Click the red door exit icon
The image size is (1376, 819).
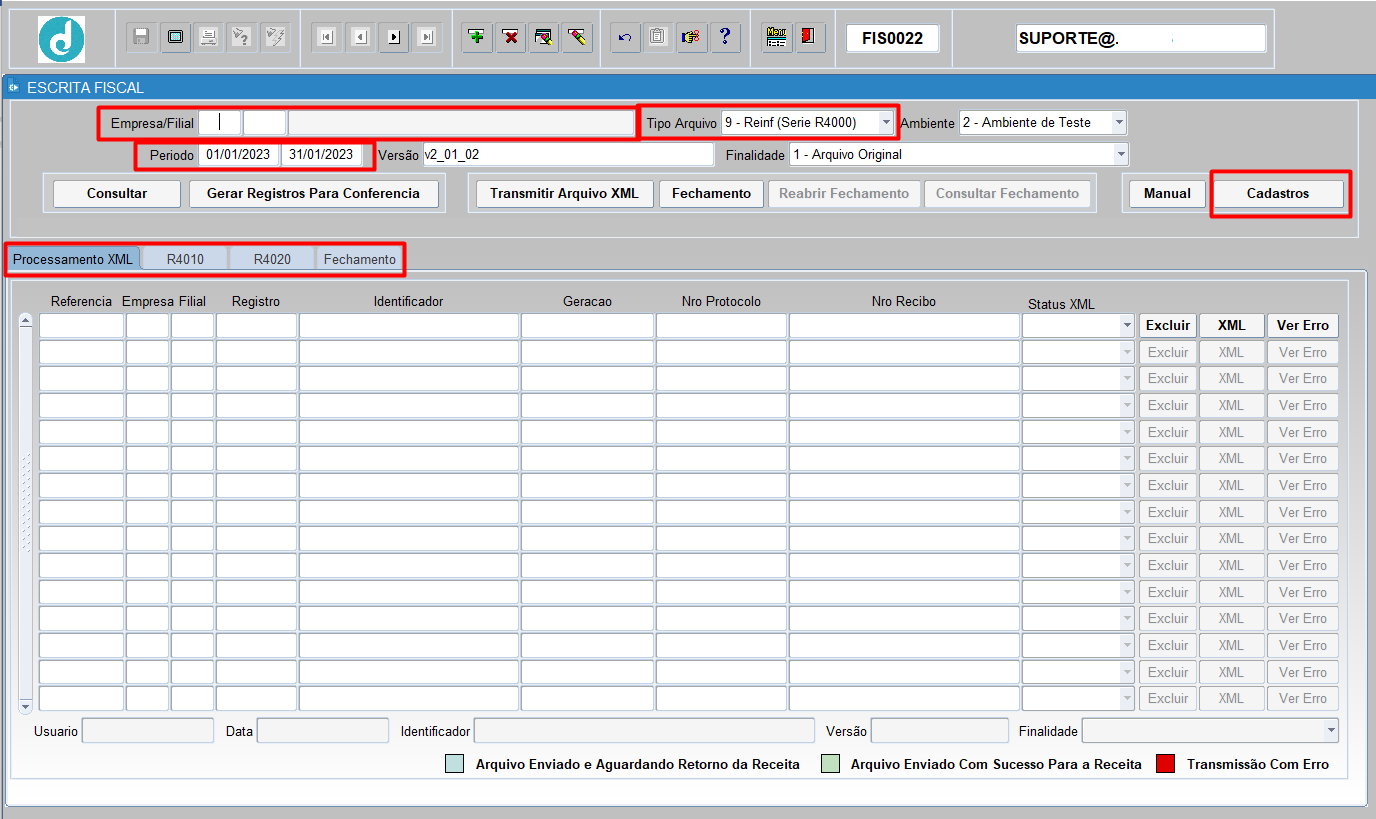[809, 37]
